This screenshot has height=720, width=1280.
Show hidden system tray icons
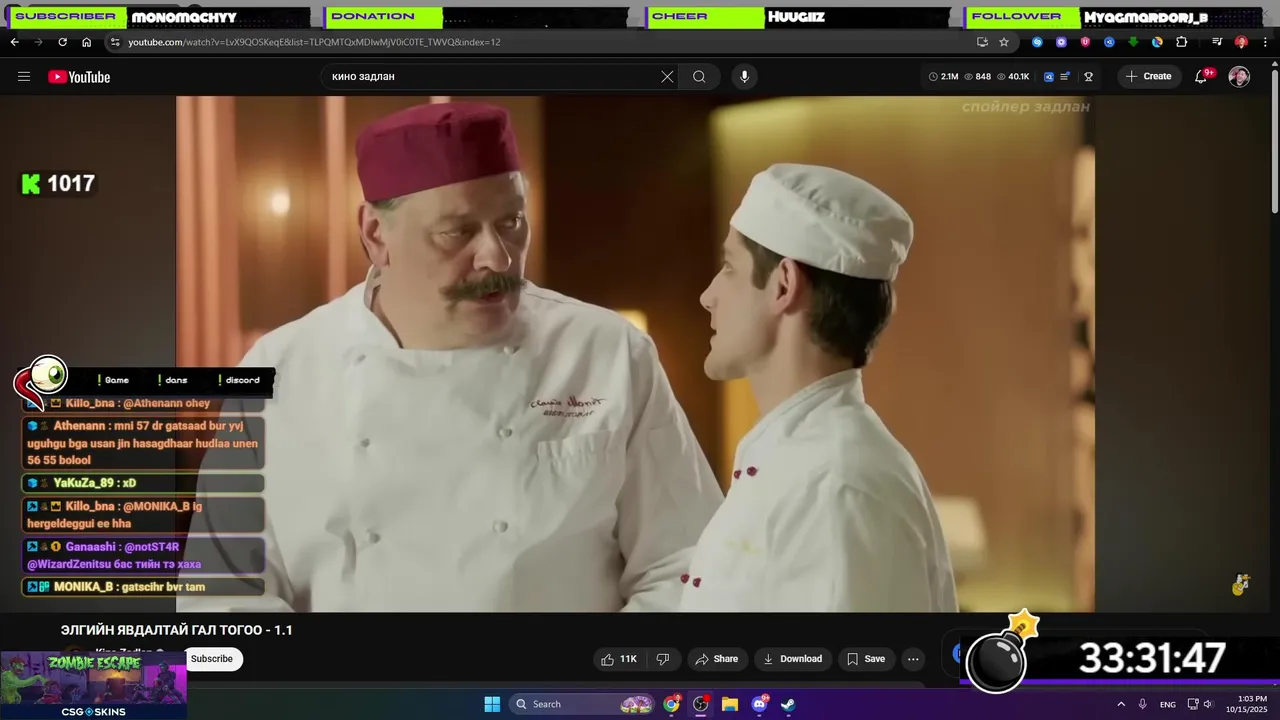tap(1120, 704)
